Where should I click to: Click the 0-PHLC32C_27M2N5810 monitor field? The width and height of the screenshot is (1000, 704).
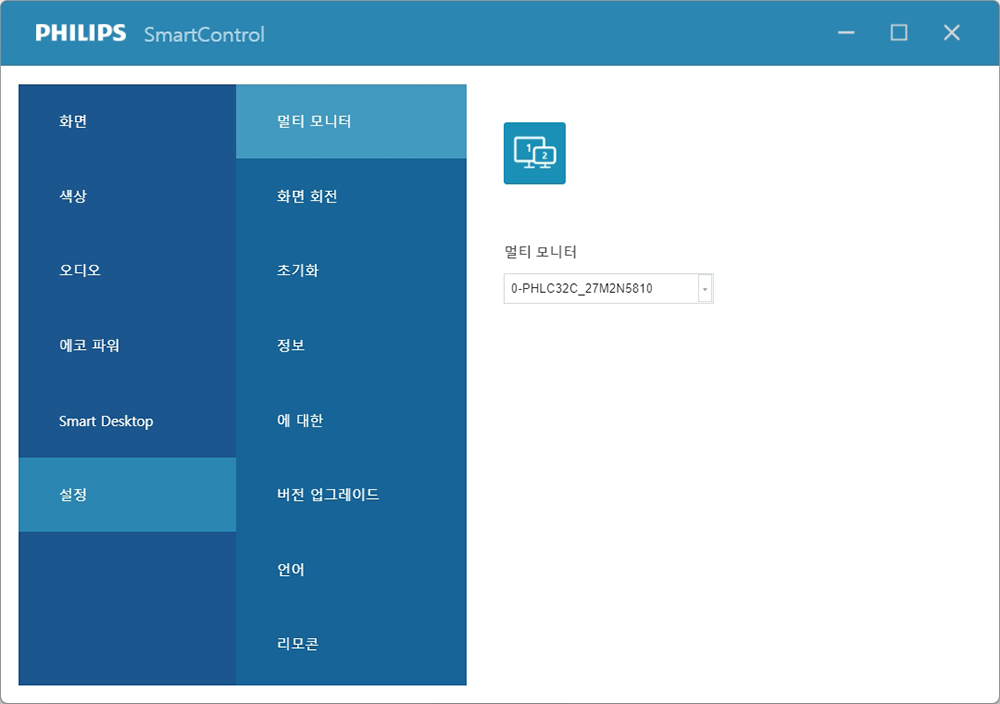click(x=608, y=289)
